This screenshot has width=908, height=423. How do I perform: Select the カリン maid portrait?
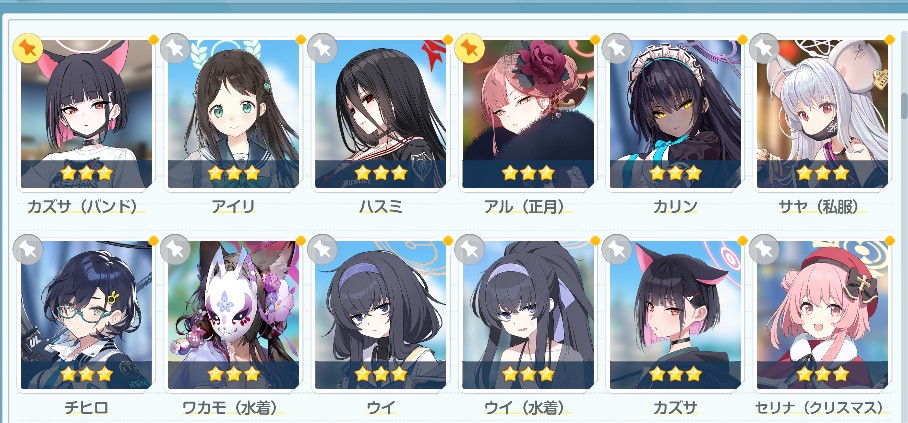pos(675,114)
